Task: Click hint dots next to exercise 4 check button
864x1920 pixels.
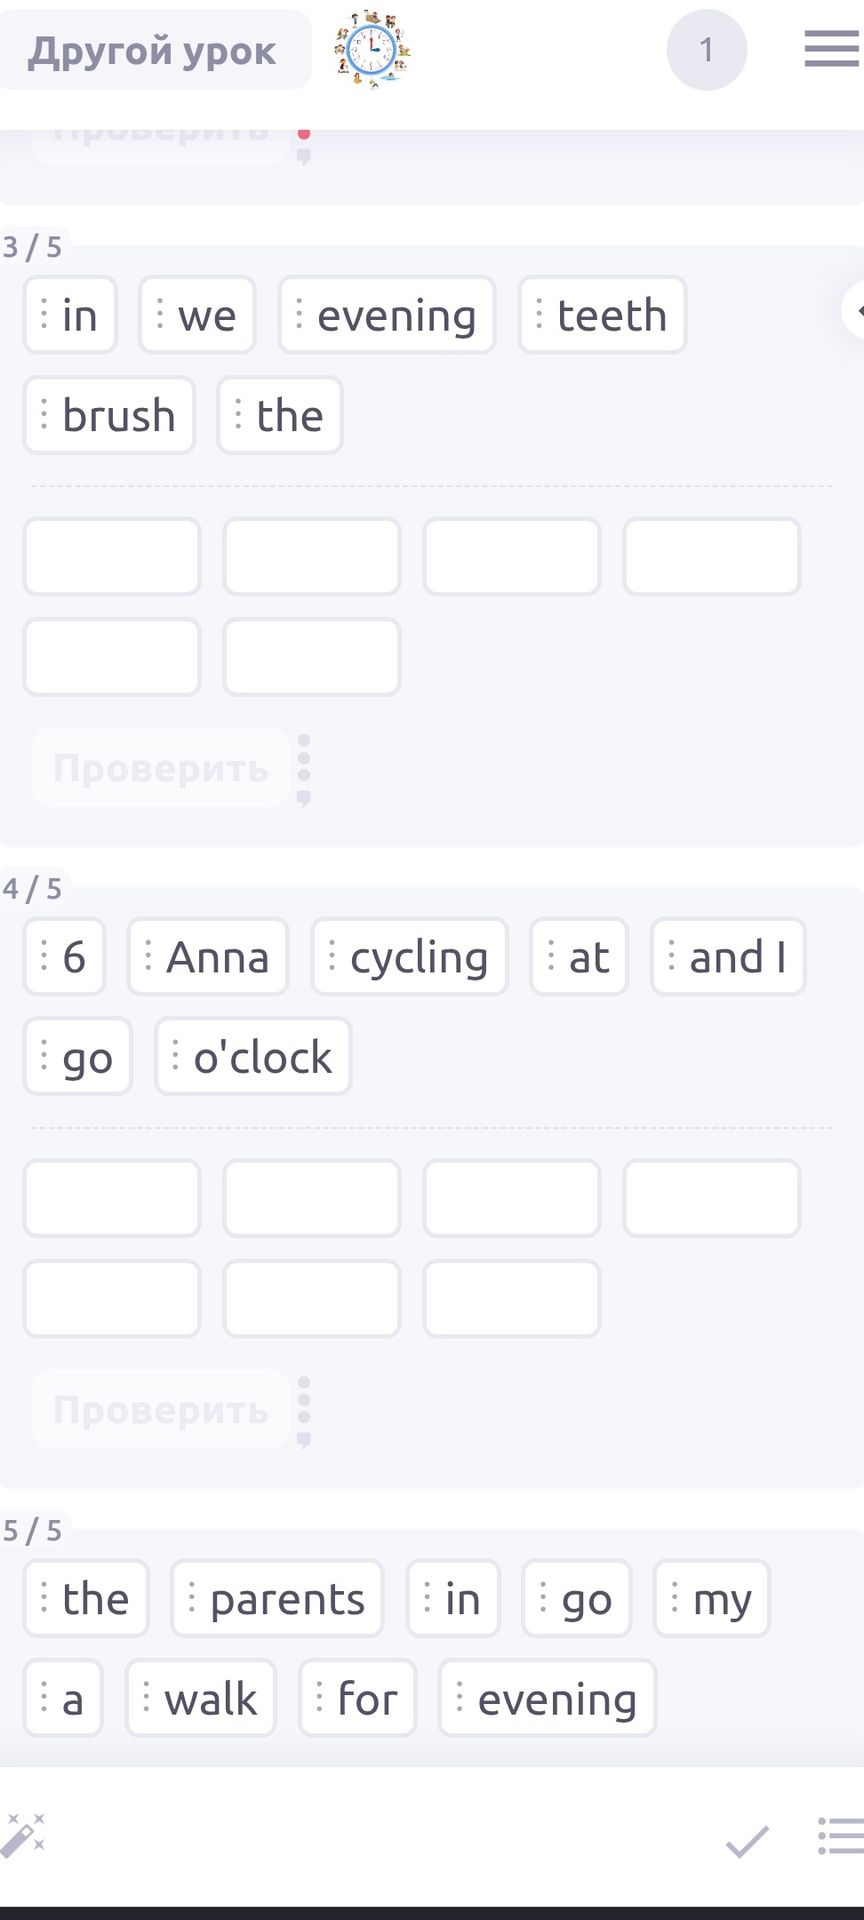Action: [x=304, y=1412]
